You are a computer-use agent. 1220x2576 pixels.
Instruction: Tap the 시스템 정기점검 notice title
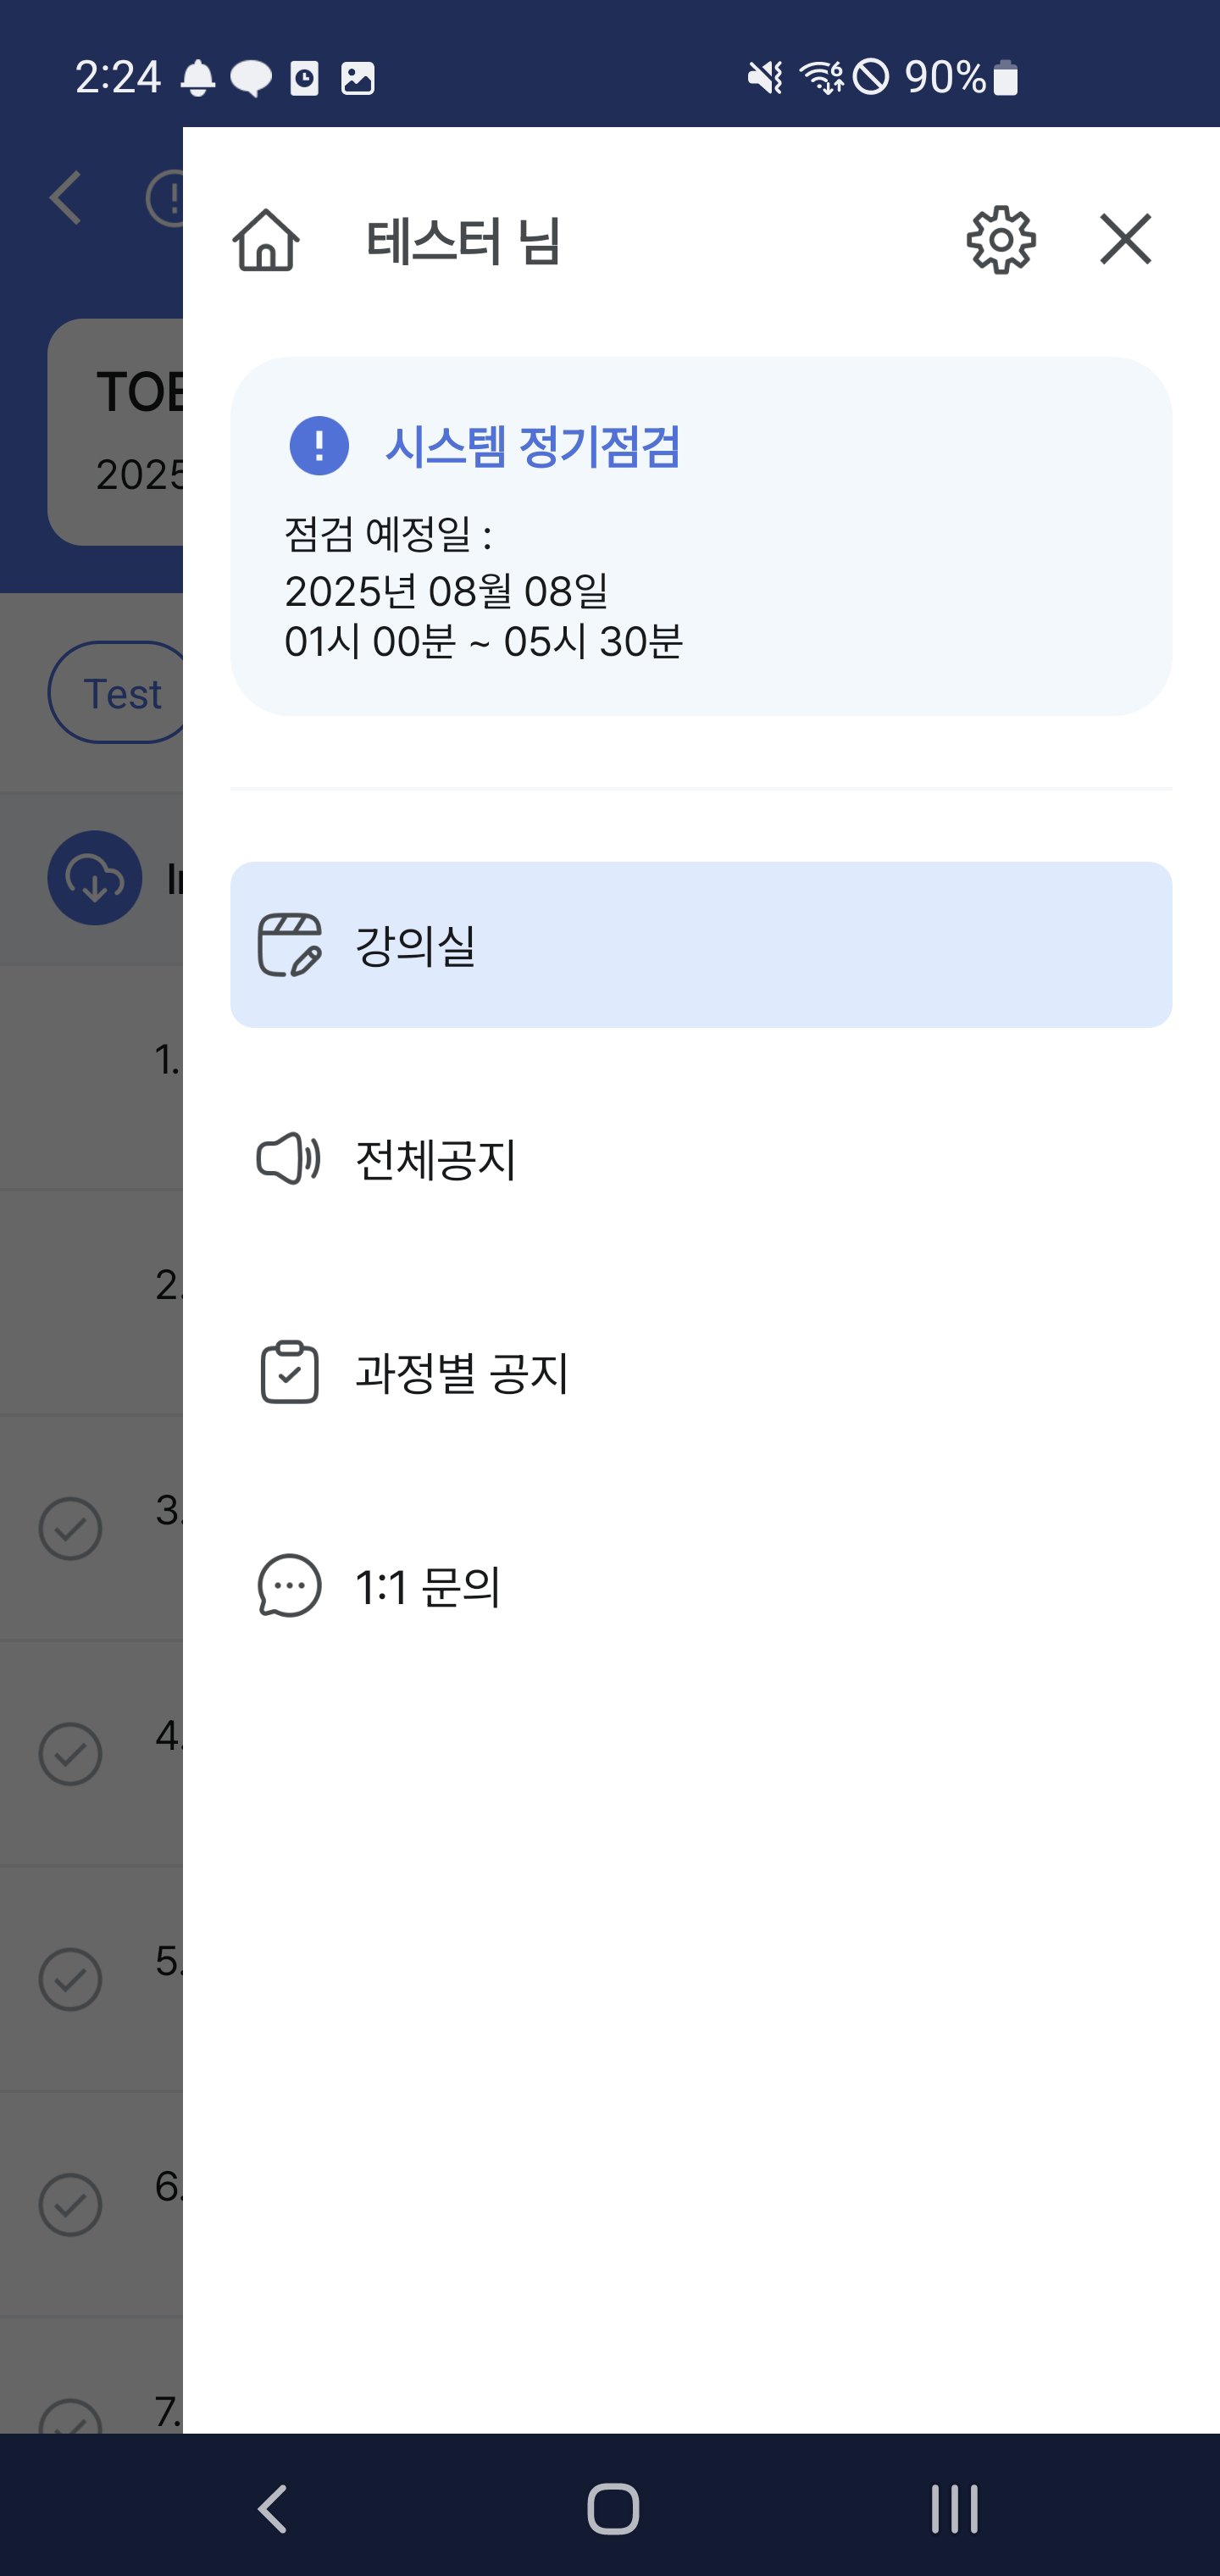tap(532, 446)
